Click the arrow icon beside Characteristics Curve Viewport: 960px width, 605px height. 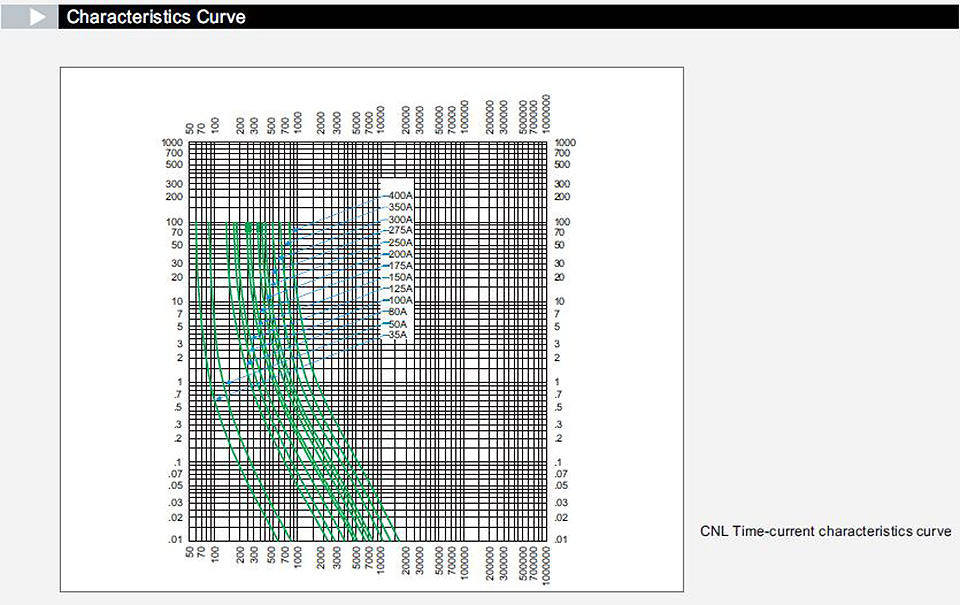click(37, 17)
